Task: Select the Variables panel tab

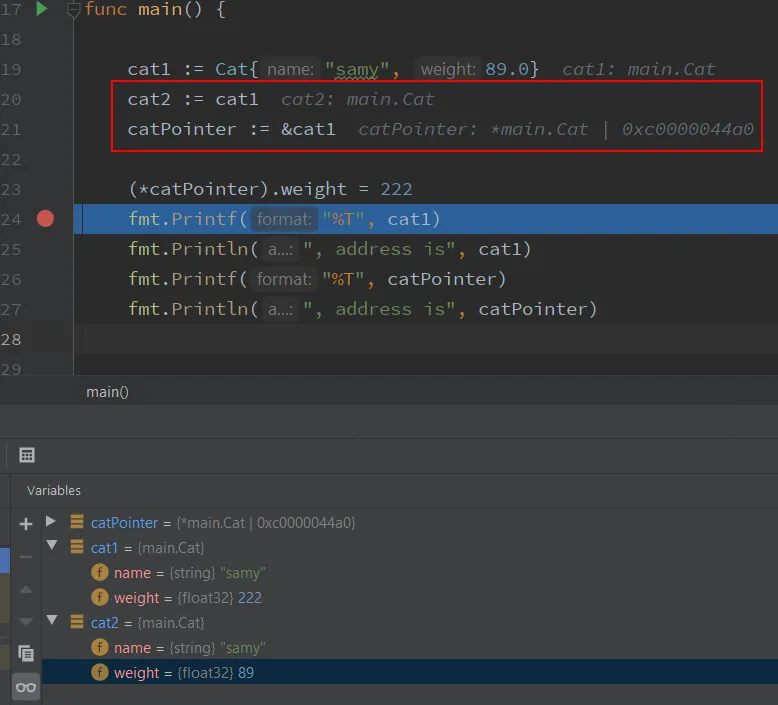Action: tap(54, 490)
